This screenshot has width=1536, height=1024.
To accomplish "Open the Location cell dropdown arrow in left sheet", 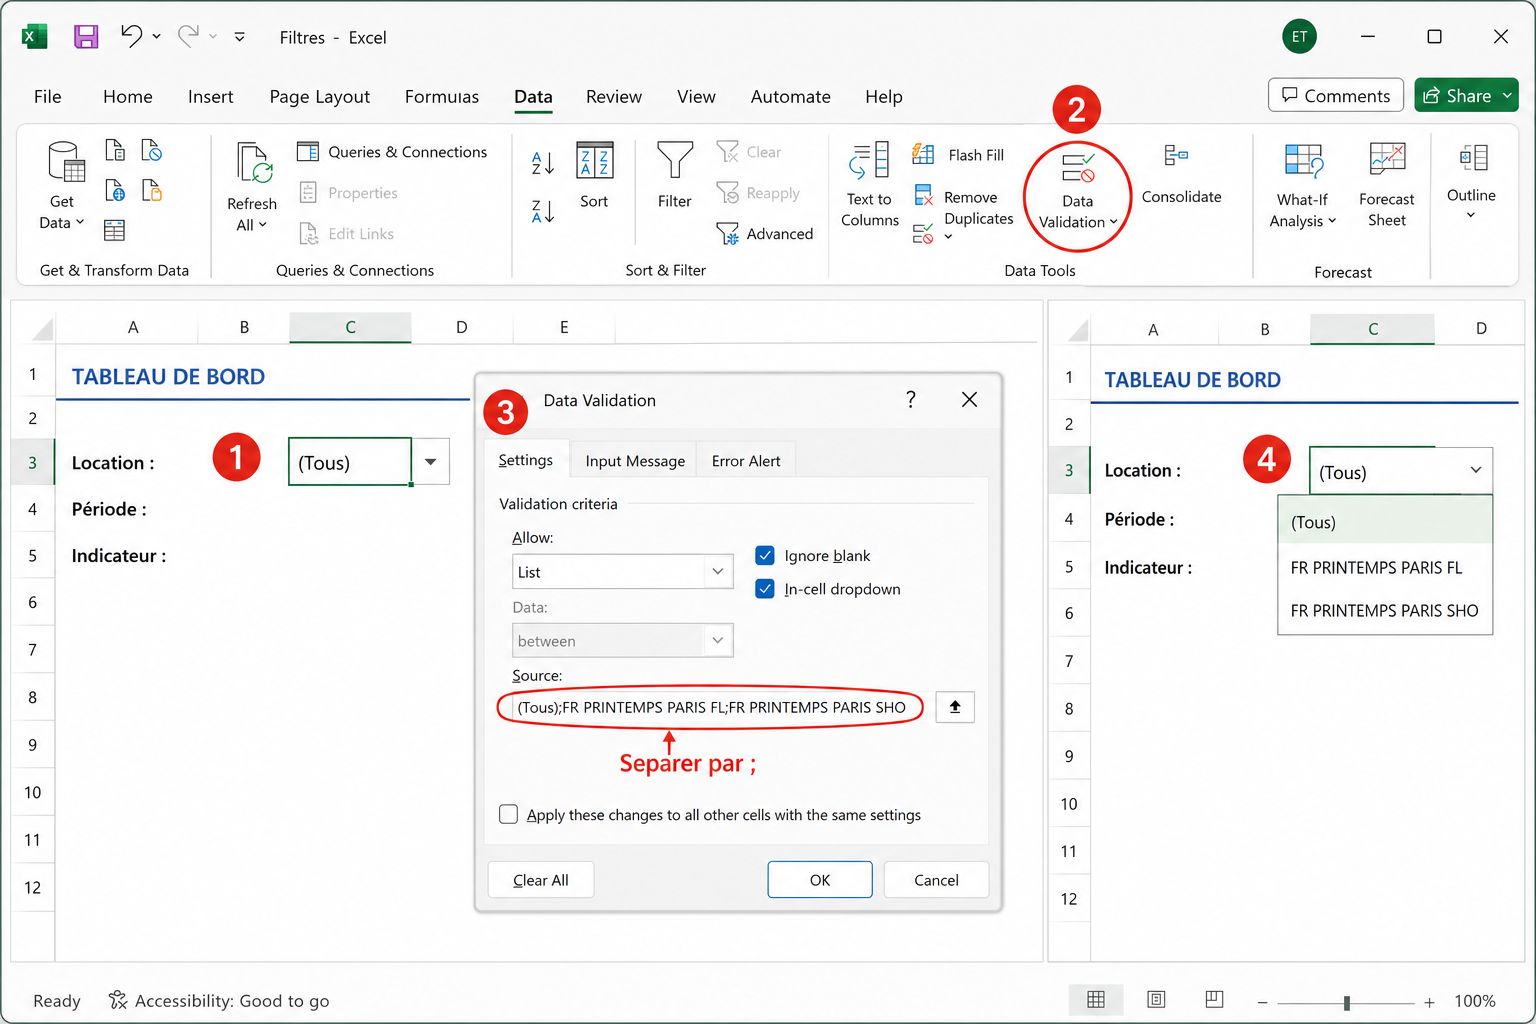I will [431, 462].
